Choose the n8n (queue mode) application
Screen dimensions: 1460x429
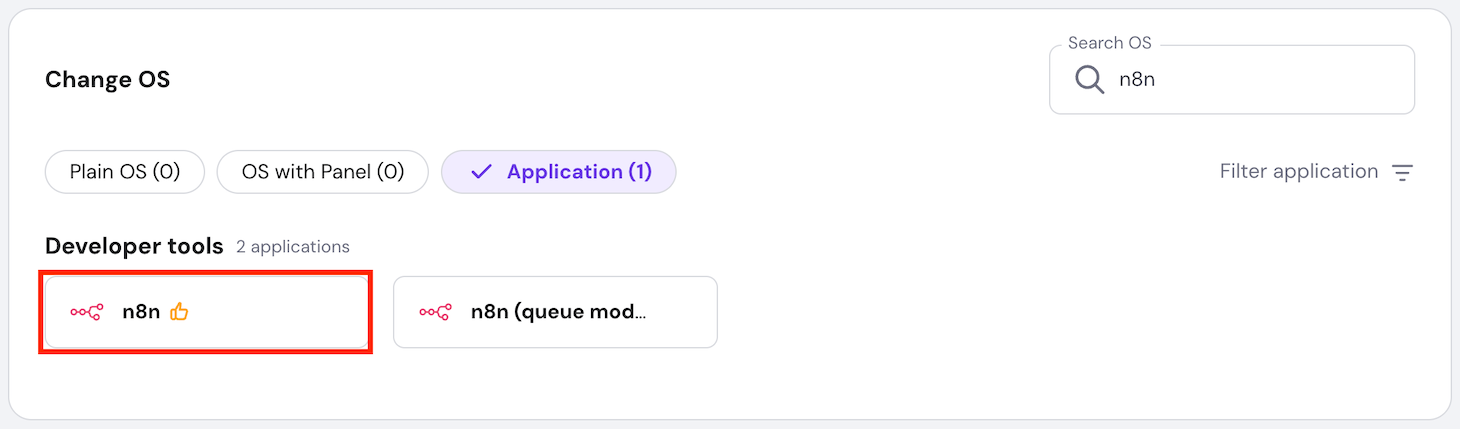pos(555,312)
